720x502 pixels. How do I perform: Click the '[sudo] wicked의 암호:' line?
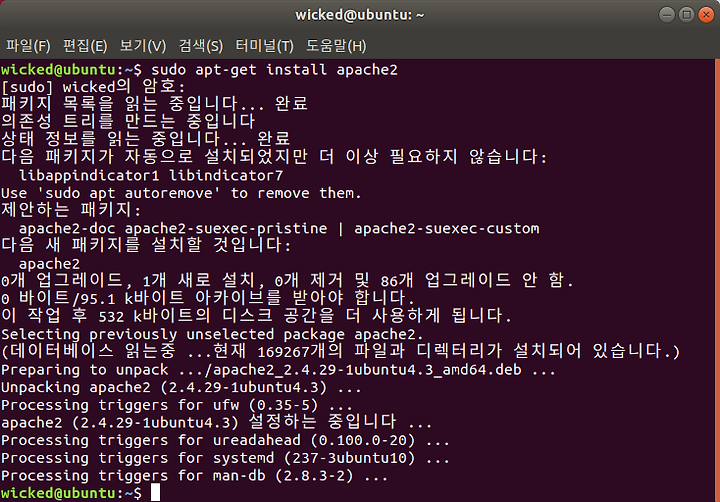coord(93,87)
